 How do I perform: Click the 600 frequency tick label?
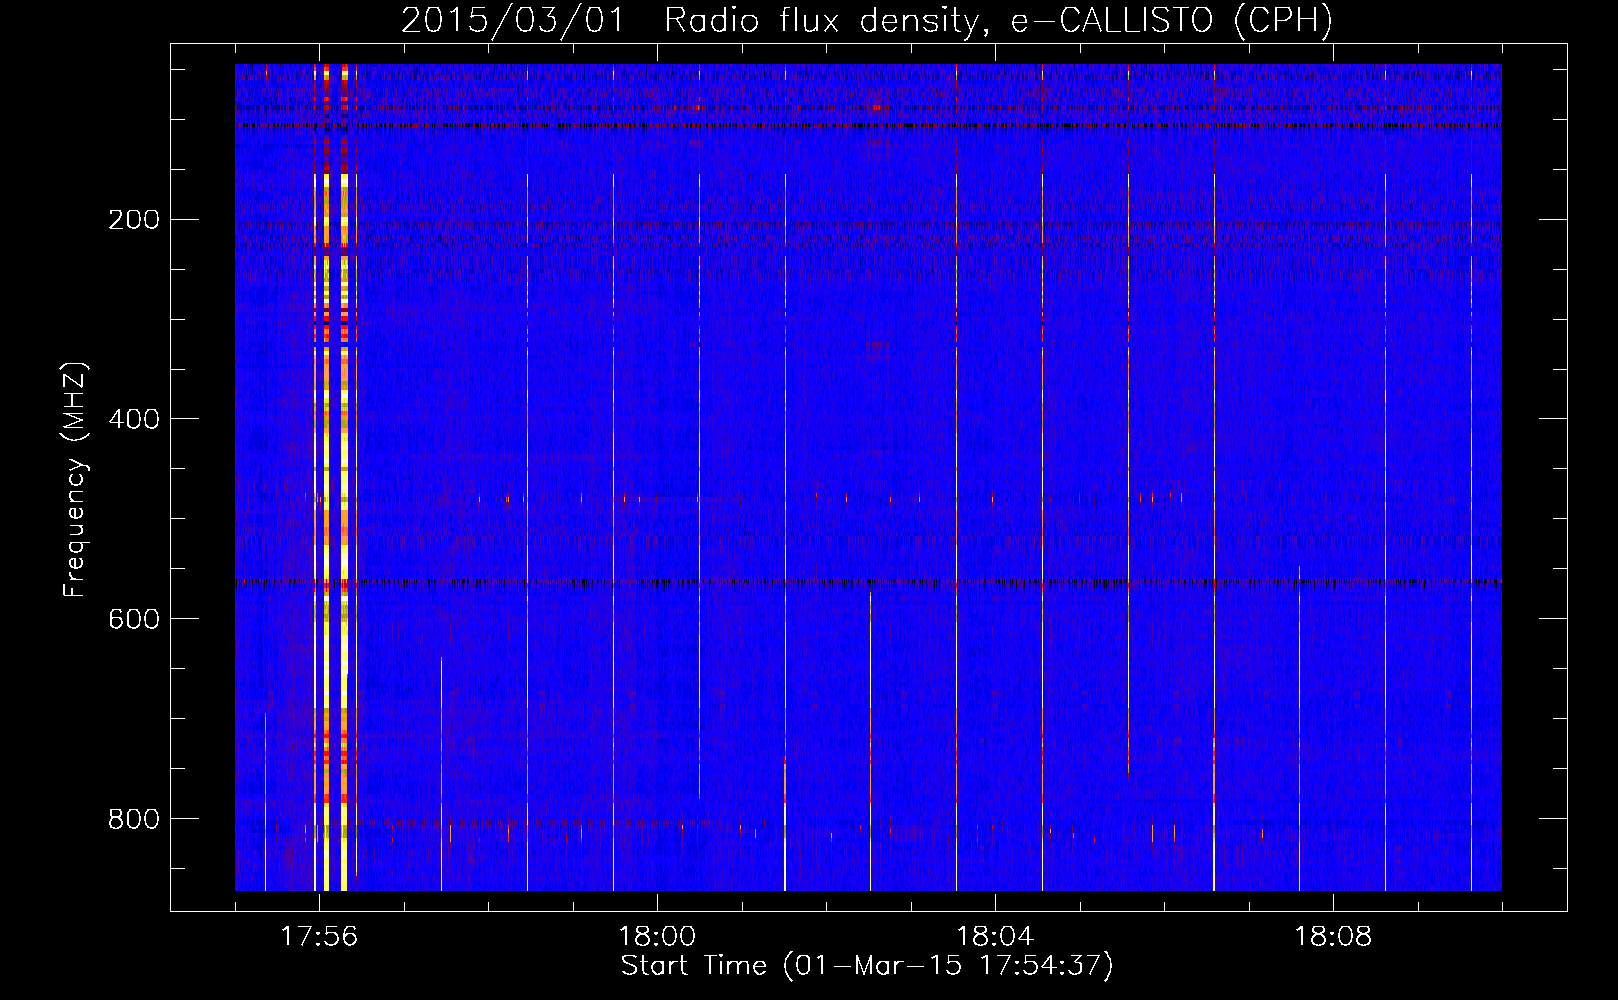click(x=134, y=619)
